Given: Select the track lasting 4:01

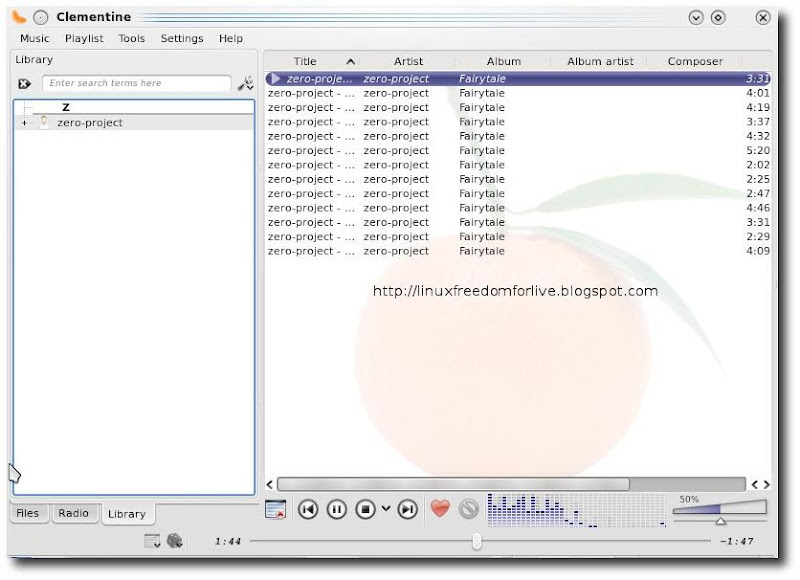Looking at the screenshot, I should pos(518,93).
